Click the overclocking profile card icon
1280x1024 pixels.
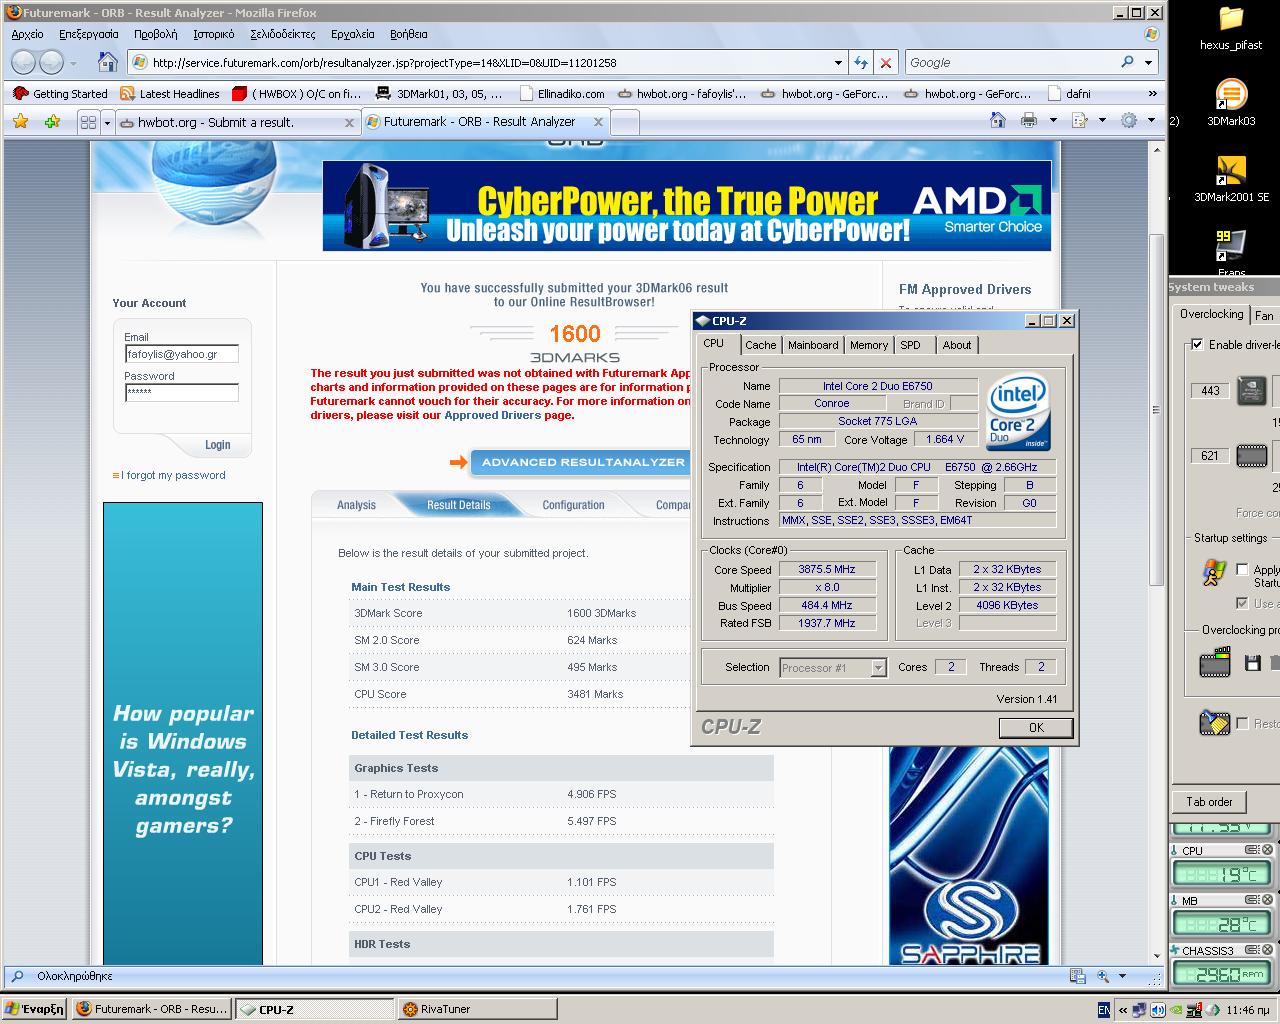click(1214, 662)
